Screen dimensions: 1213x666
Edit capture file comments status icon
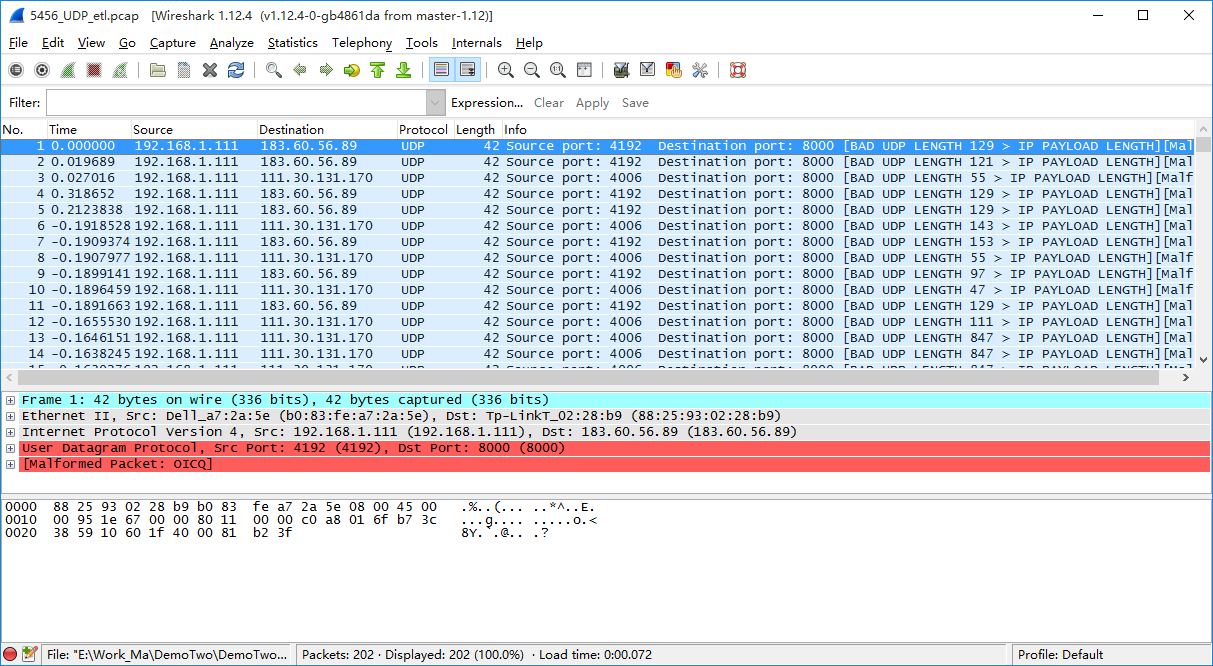[30, 654]
